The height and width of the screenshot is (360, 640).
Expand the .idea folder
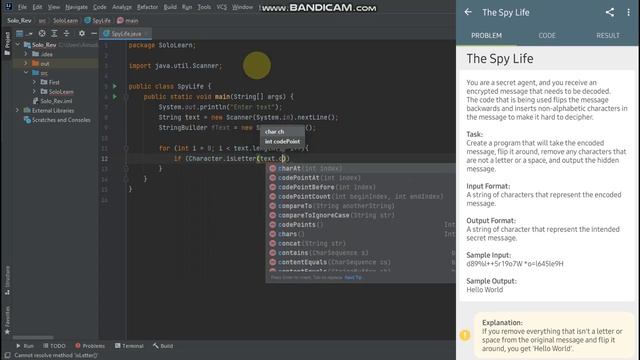[x=26, y=54]
